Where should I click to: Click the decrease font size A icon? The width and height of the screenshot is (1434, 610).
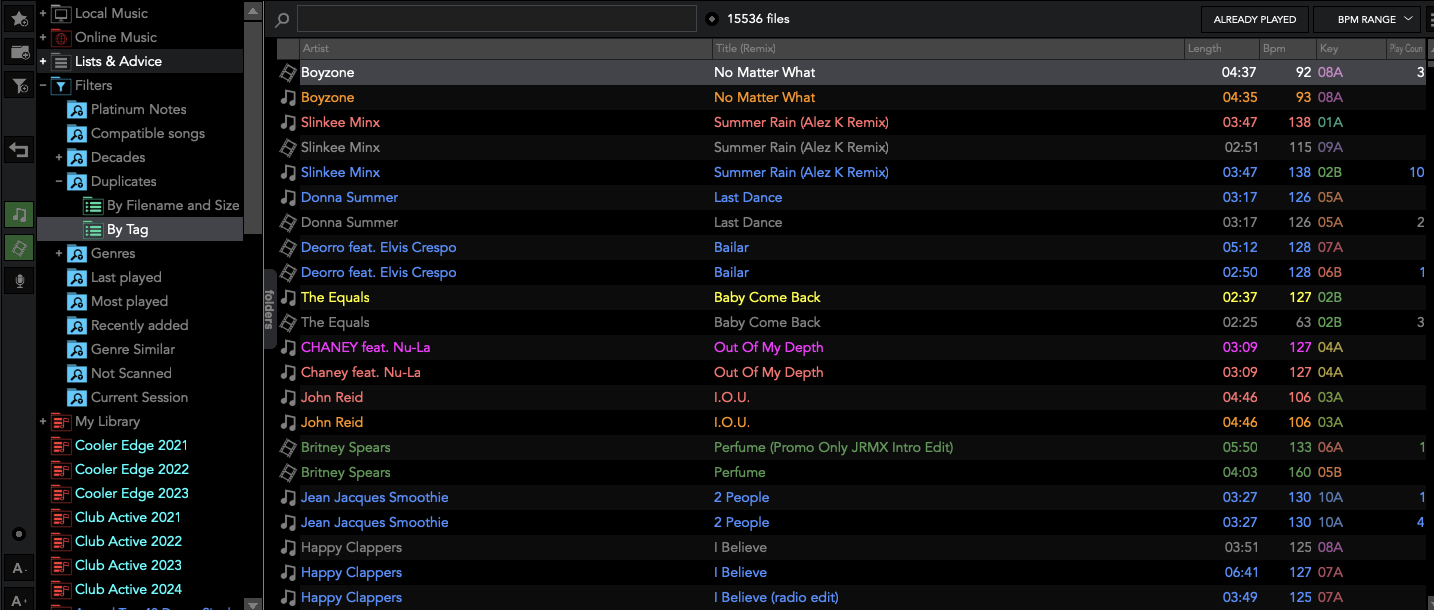(x=19, y=569)
